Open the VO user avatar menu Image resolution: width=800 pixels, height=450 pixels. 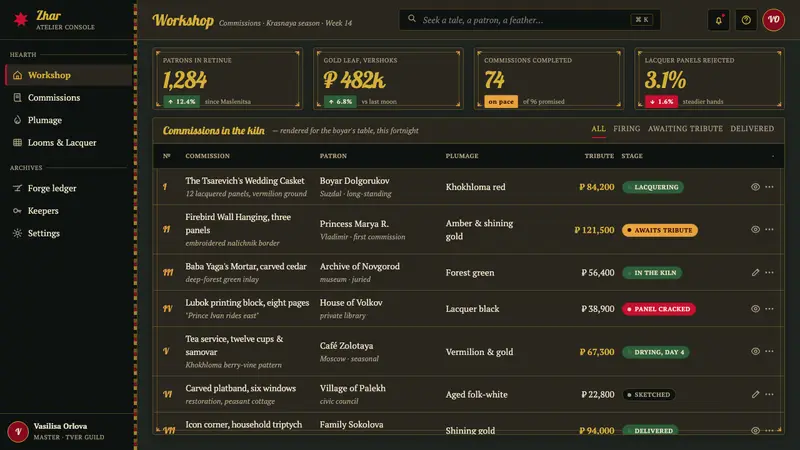(773, 20)
